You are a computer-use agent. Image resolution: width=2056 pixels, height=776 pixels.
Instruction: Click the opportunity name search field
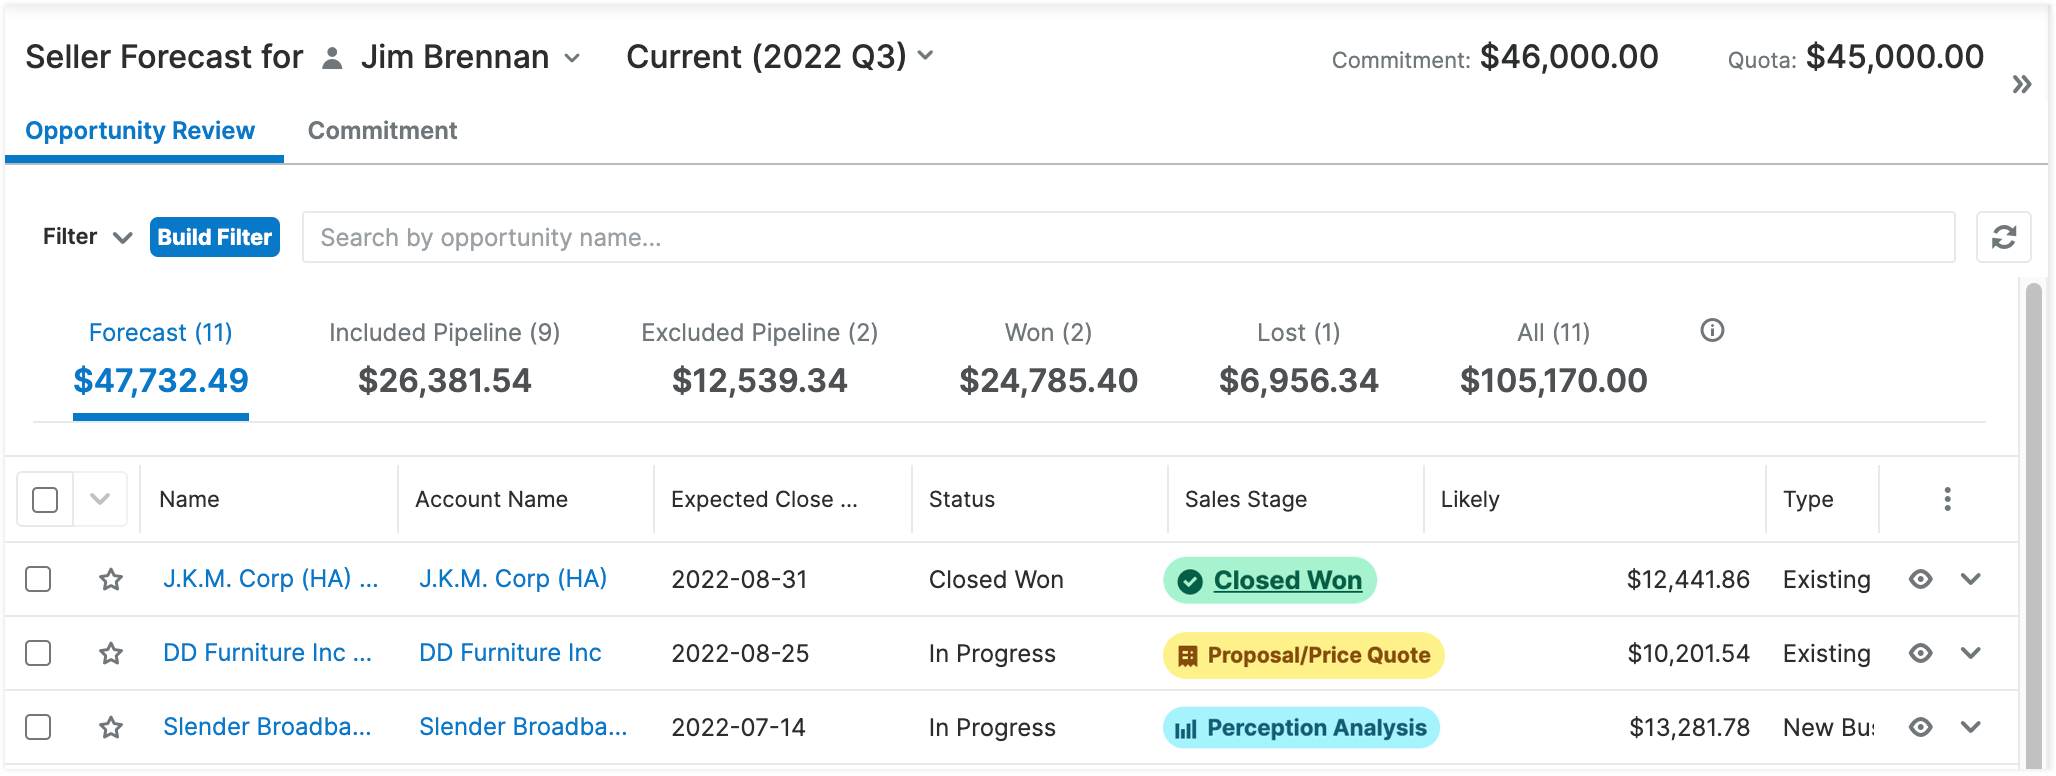(1128, 237)
